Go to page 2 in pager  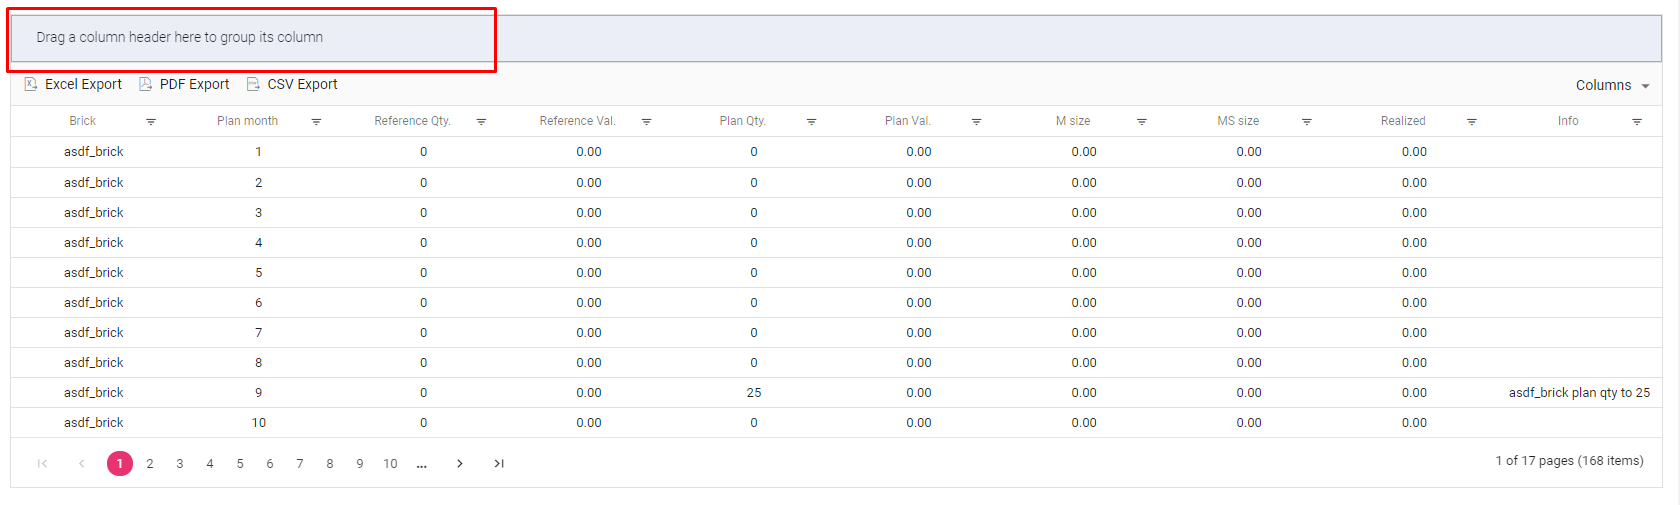(x=150, y=464)
